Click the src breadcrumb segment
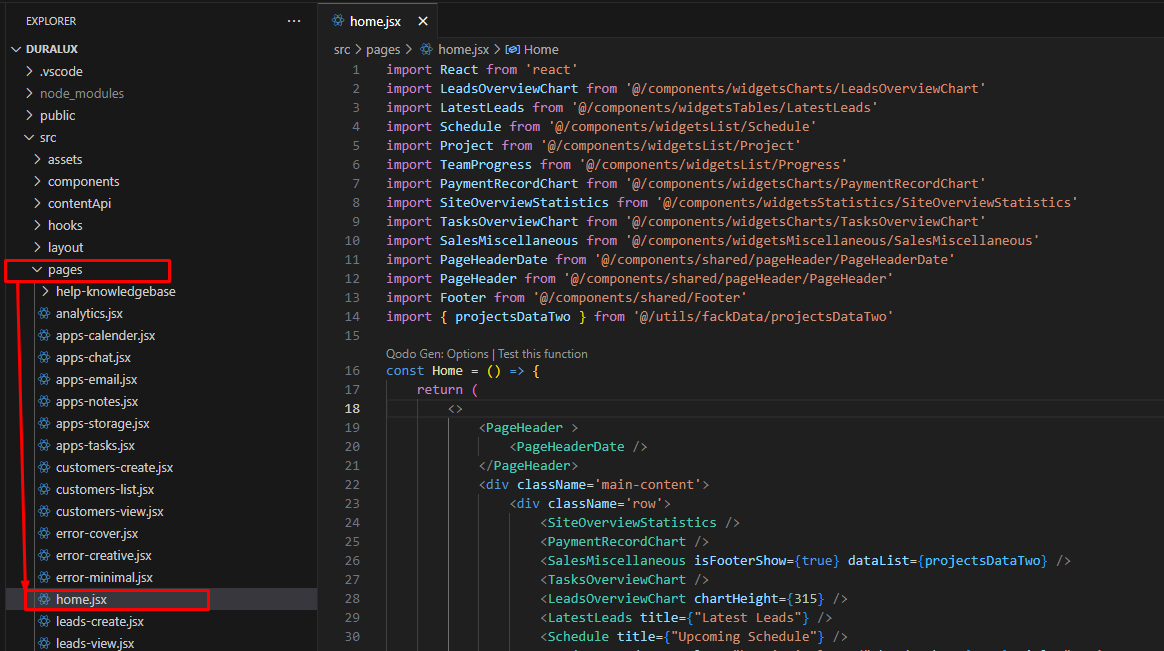Image resolution: width=1164 pixels, height=651 pixels. click(x=341, y=50)
